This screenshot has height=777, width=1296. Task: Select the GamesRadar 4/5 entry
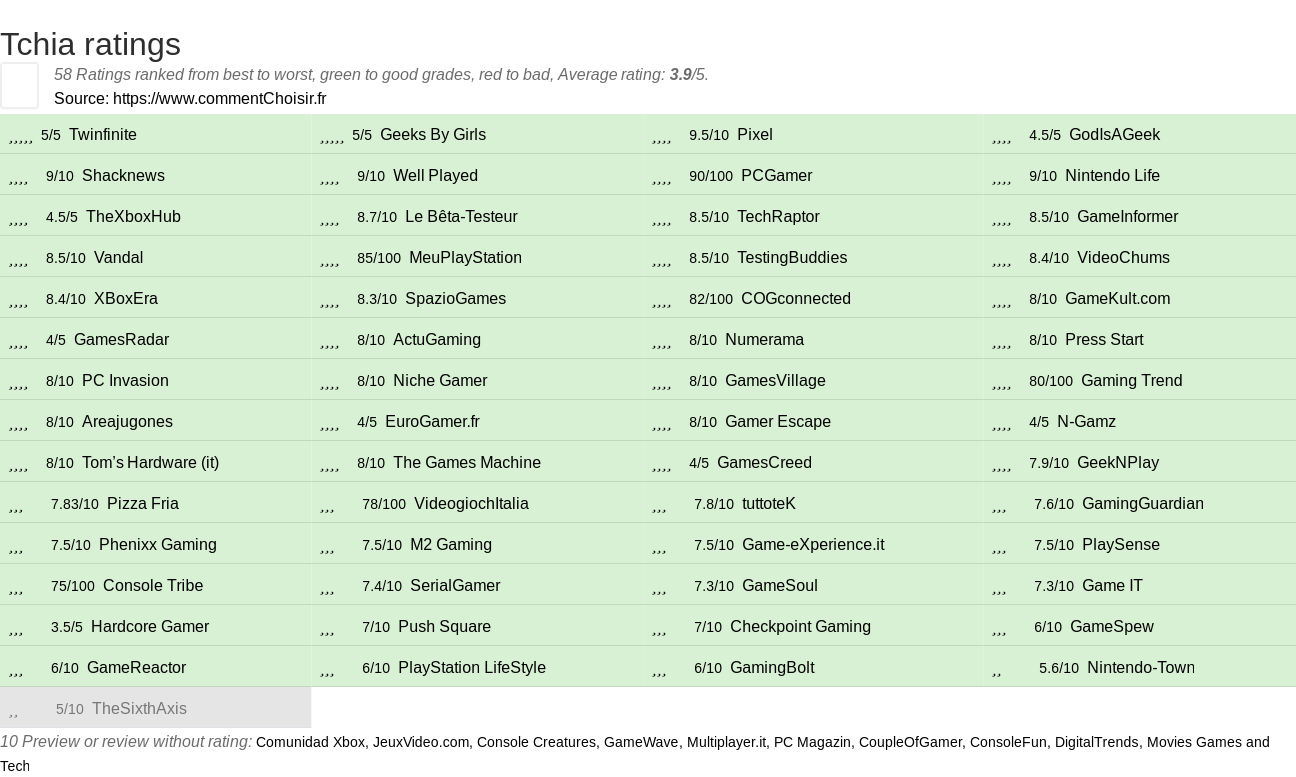pos(155,339)
